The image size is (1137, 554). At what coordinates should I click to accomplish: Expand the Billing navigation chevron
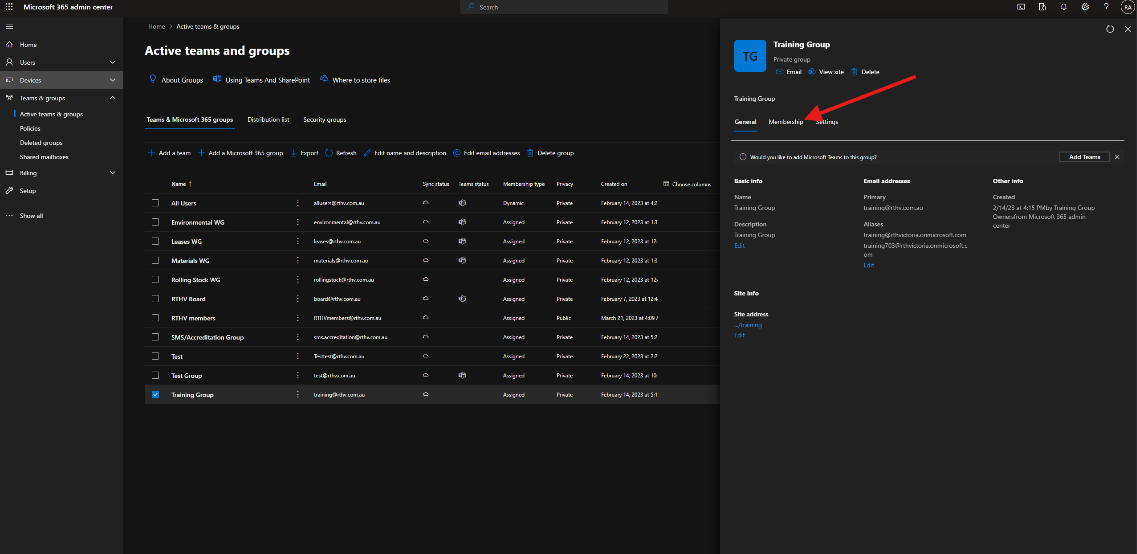112,173
